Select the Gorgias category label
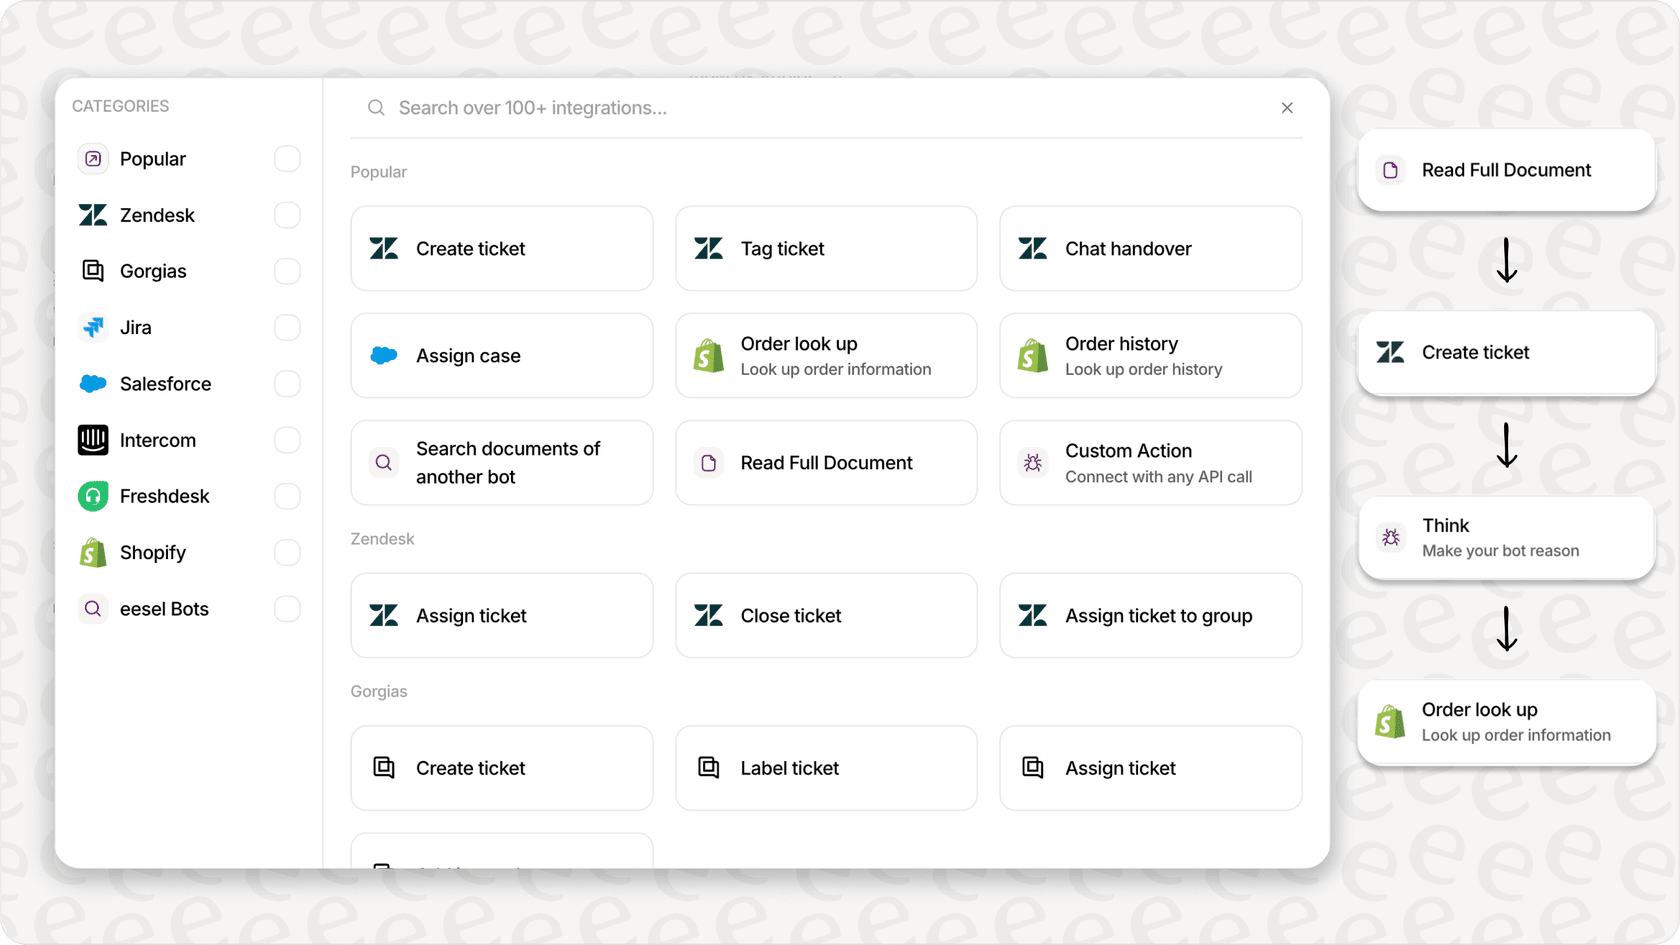 click(153, 271)
